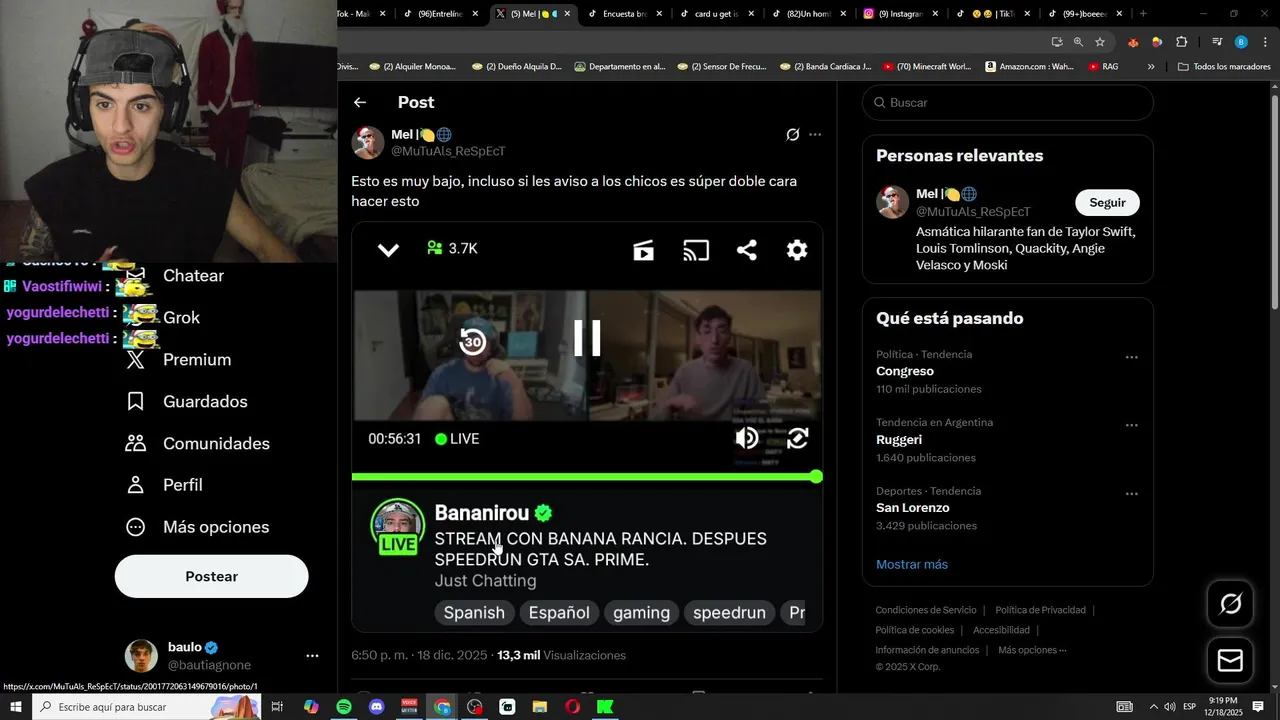Screen dimensions: 1280x720
Task: Open Amazon.com bookmark
Action: 1029,67
